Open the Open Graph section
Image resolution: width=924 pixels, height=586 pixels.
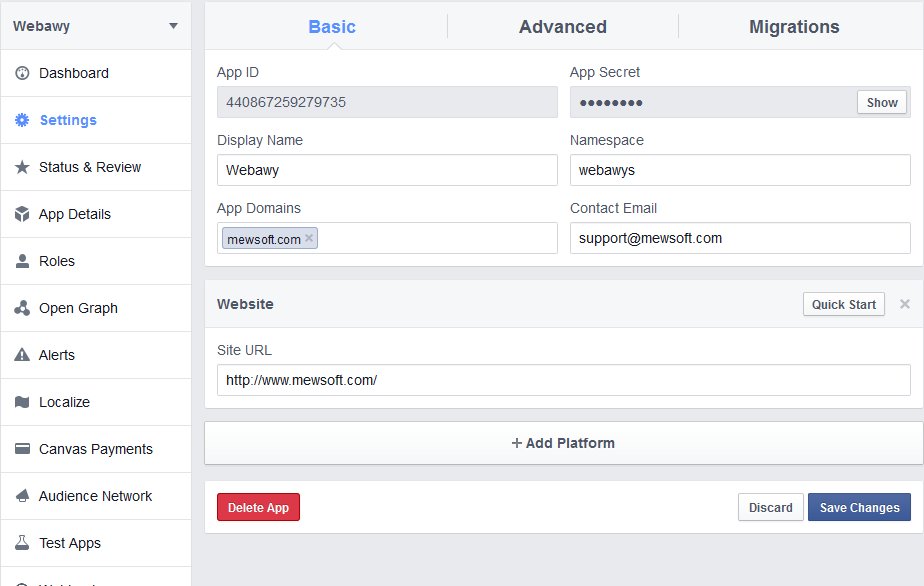[95, 308]
